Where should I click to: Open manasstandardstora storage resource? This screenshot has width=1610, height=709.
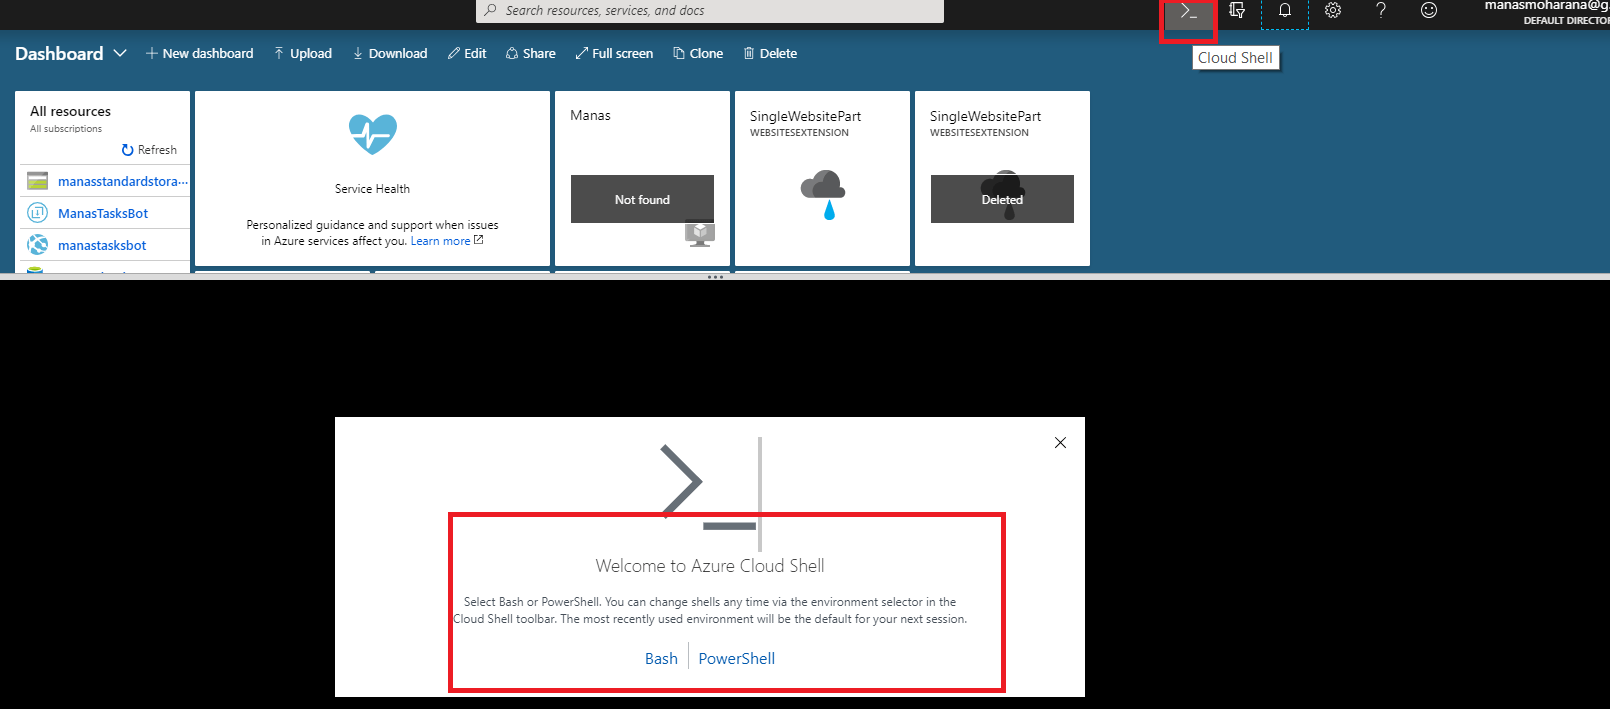tap(123, 181)
